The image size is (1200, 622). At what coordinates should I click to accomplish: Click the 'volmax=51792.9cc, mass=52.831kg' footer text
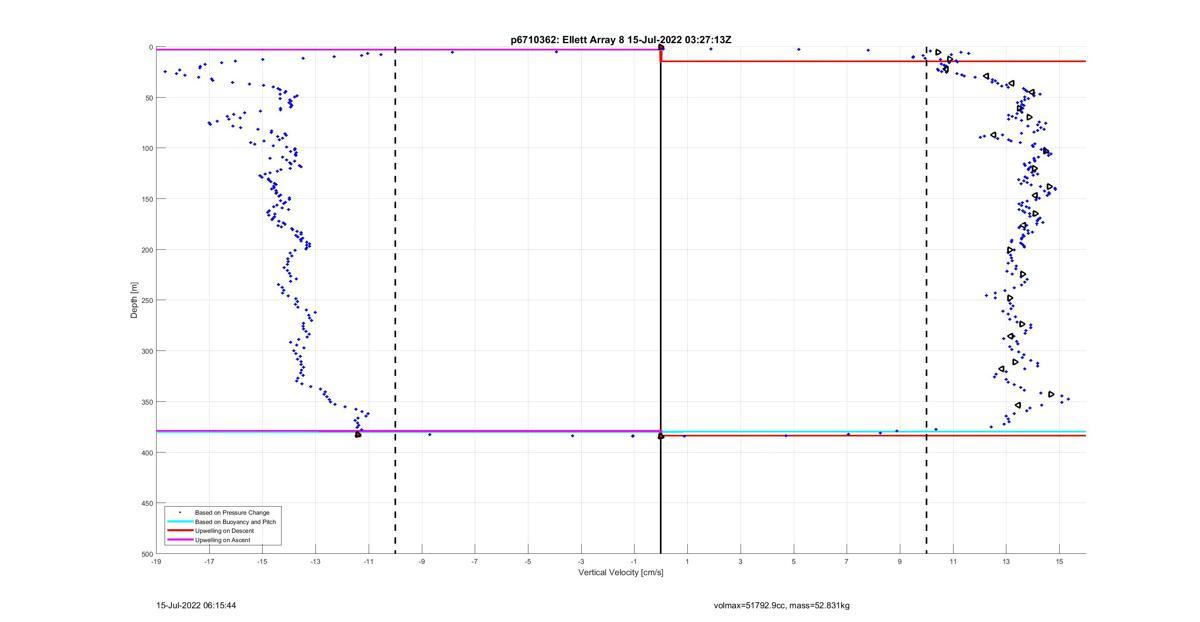point(782,605)
